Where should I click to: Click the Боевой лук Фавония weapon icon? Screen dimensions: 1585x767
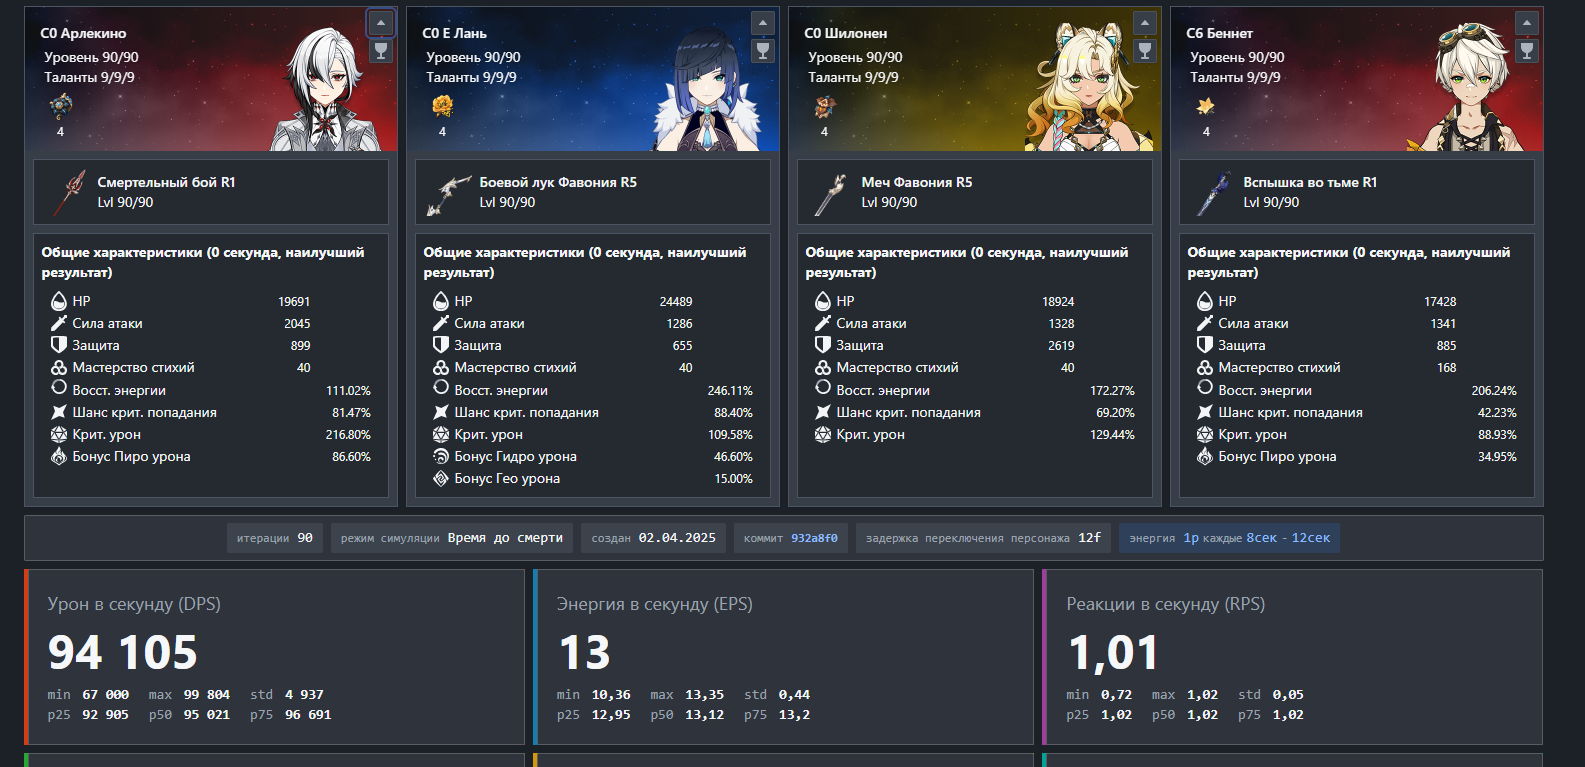pyautogui.click(x=450, y=193)
